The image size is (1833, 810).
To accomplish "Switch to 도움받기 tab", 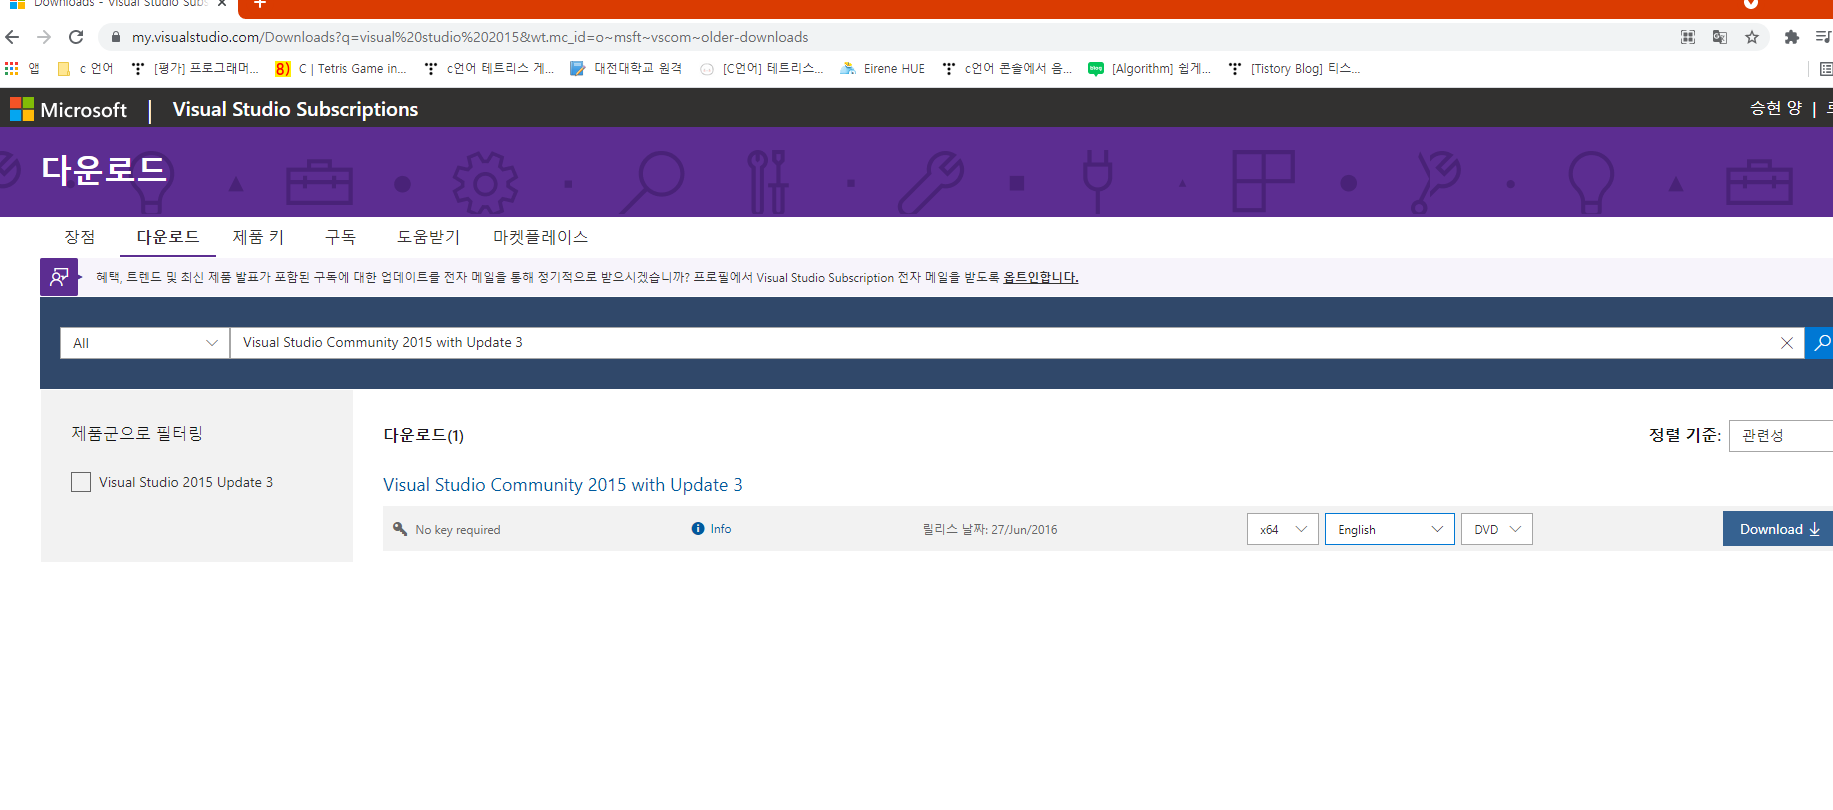I will point(428,237).
